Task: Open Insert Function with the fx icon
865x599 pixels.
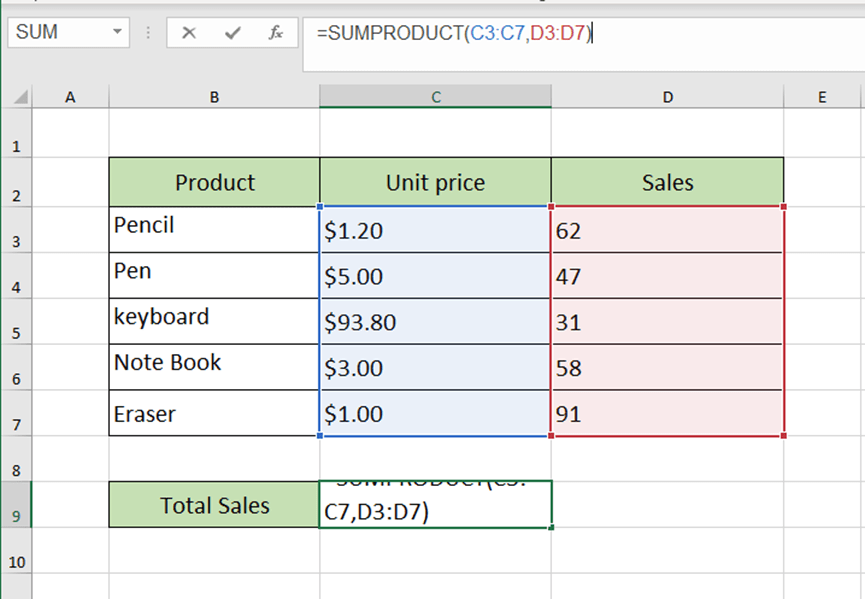Action: 275,33
